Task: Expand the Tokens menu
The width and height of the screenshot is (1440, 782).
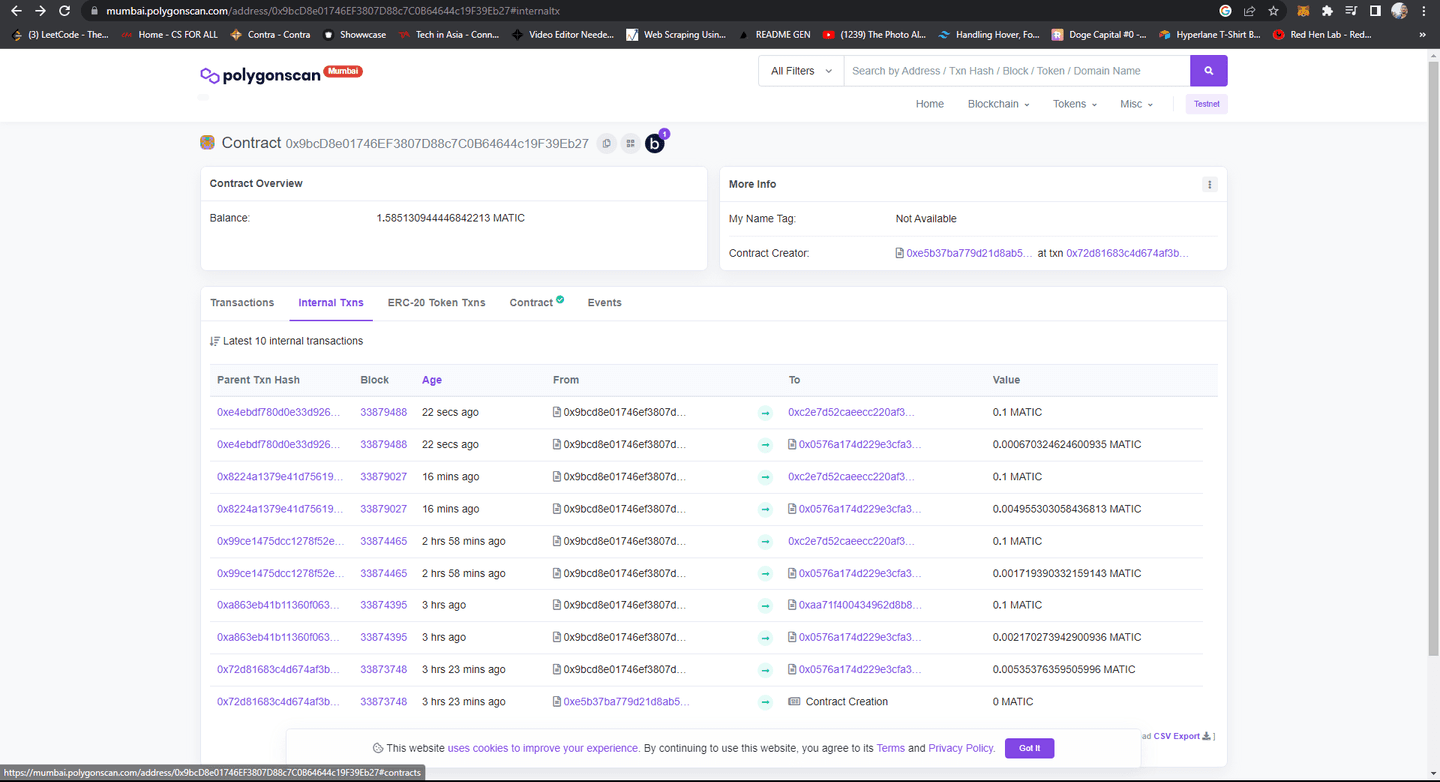Action: (1074, 104)
